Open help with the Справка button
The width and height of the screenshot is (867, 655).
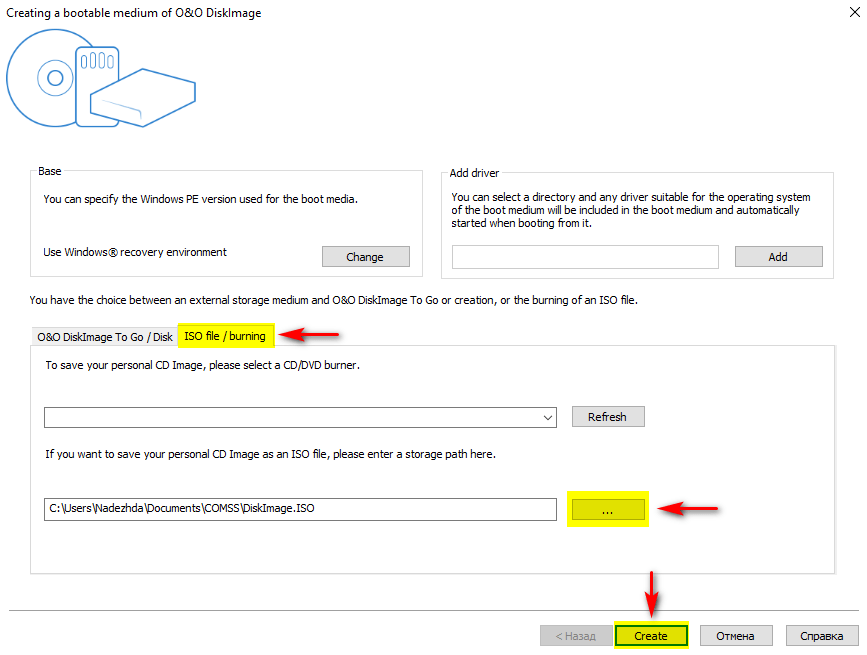point(822,636)
